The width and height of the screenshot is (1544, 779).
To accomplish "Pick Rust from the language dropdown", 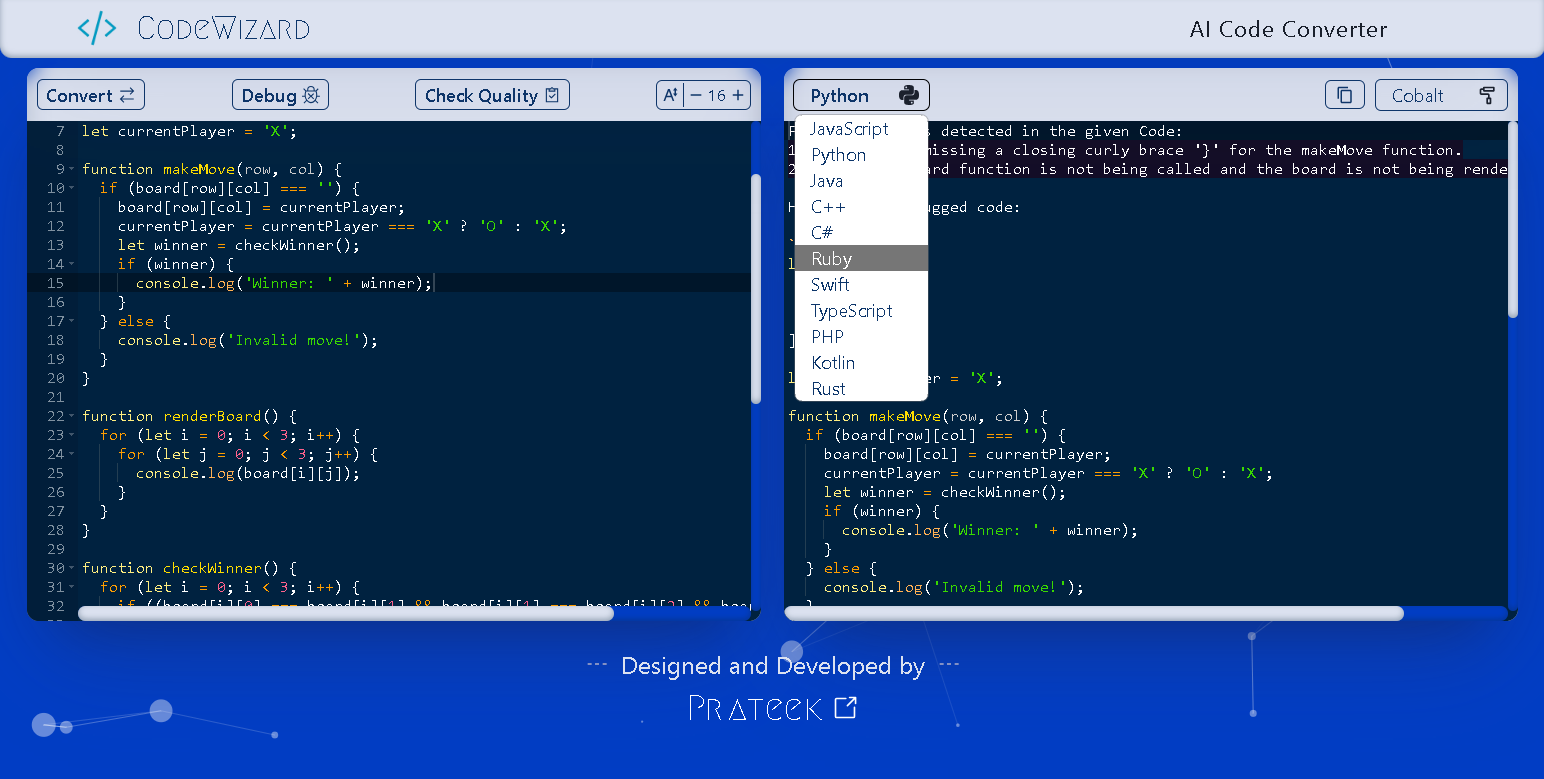I will [x=829, y=389].
